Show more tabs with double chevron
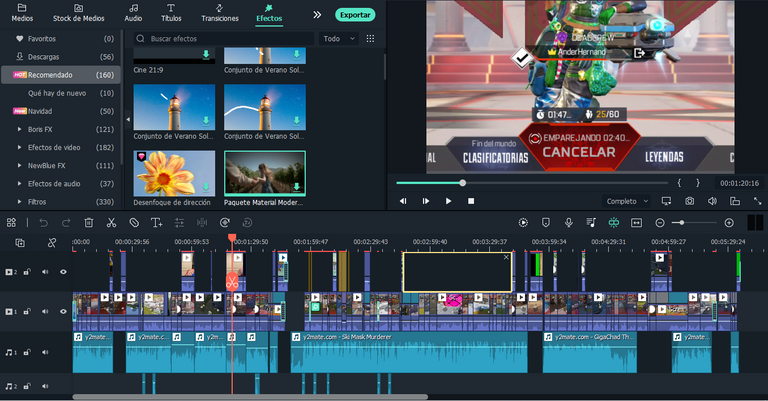768x401 pixels. coord(317,15)
